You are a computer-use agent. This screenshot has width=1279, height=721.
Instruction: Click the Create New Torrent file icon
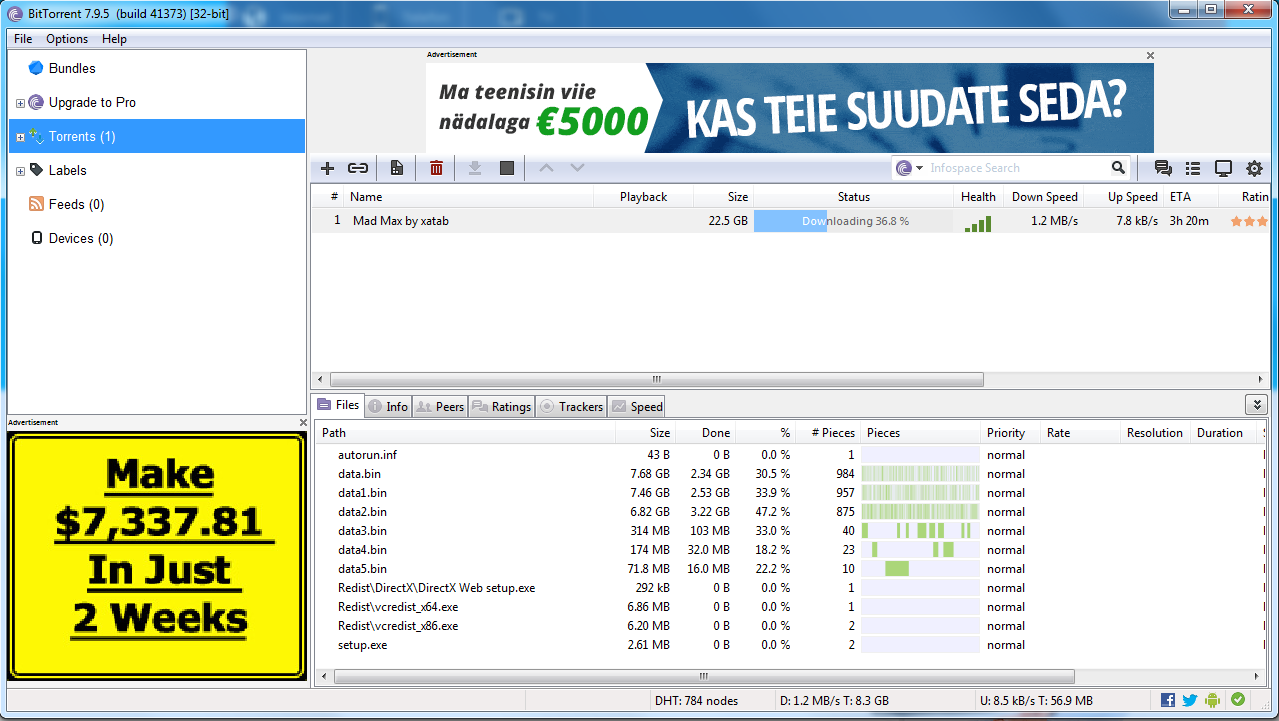point(397,168)
